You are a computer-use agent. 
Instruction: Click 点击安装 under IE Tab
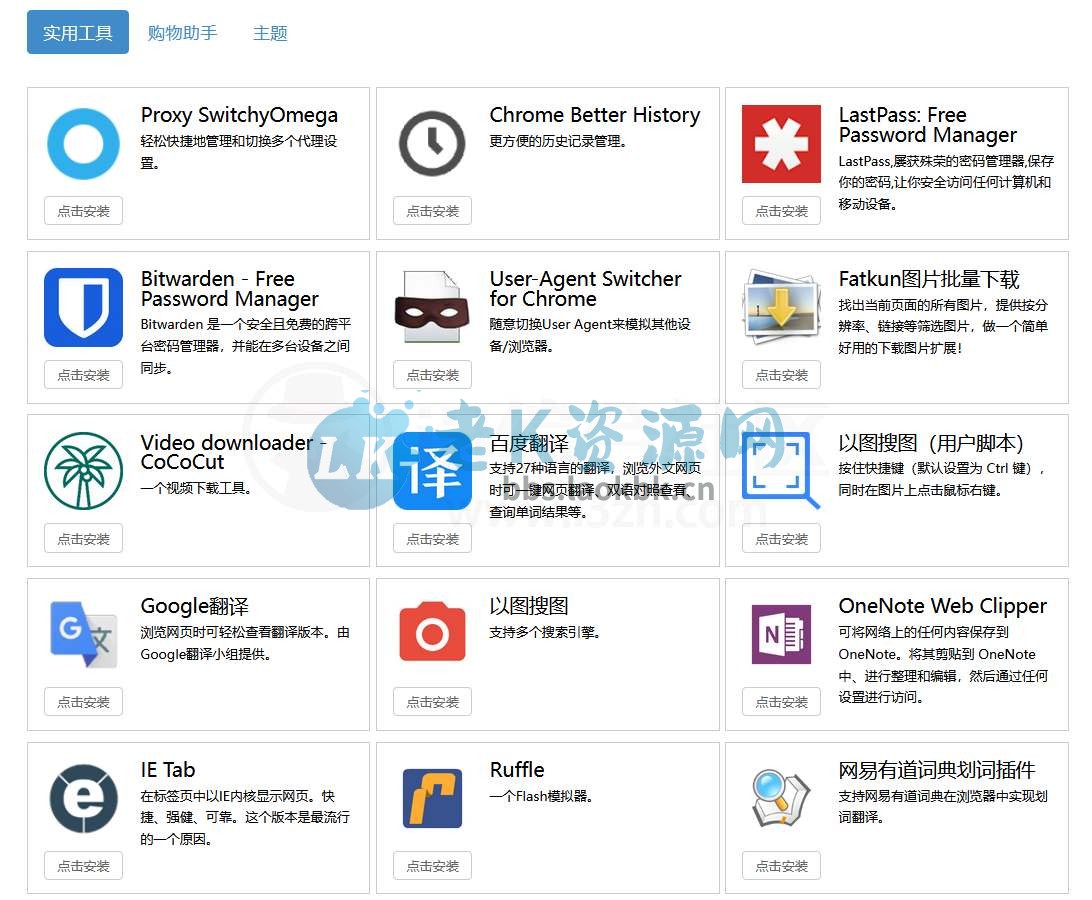click(84, 866)
